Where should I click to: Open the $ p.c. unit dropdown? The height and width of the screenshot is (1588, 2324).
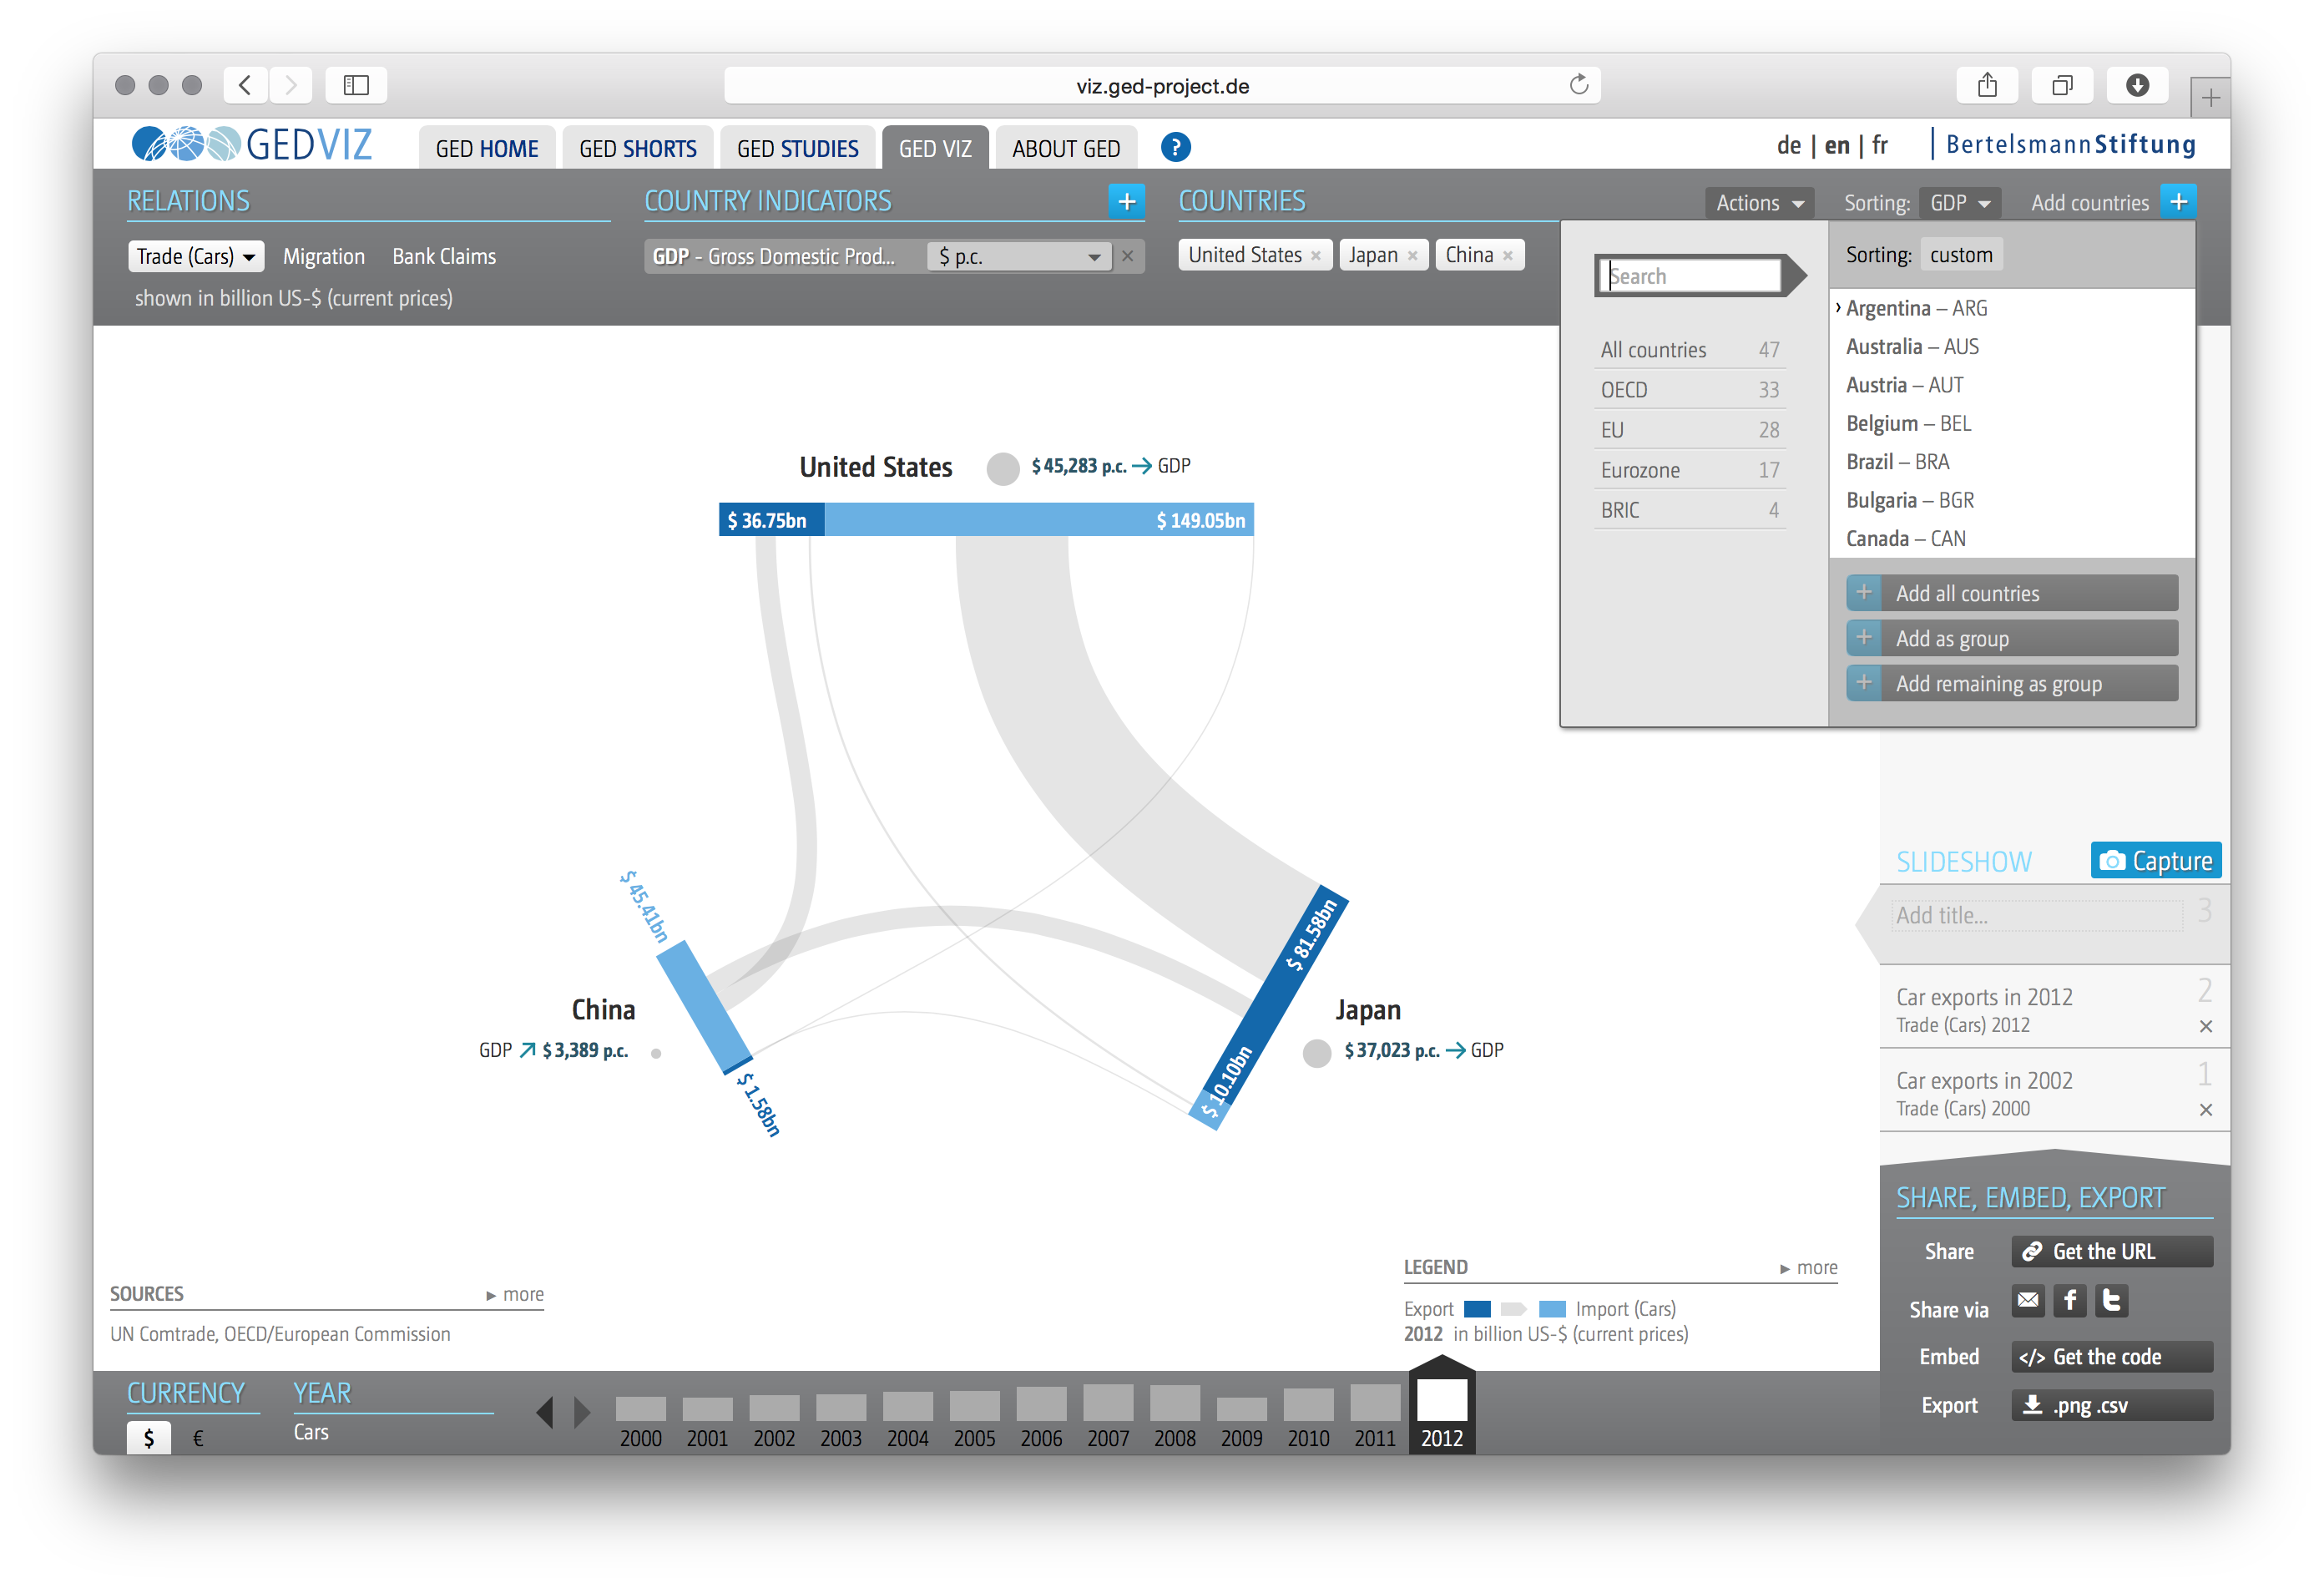click(1019, 257)
